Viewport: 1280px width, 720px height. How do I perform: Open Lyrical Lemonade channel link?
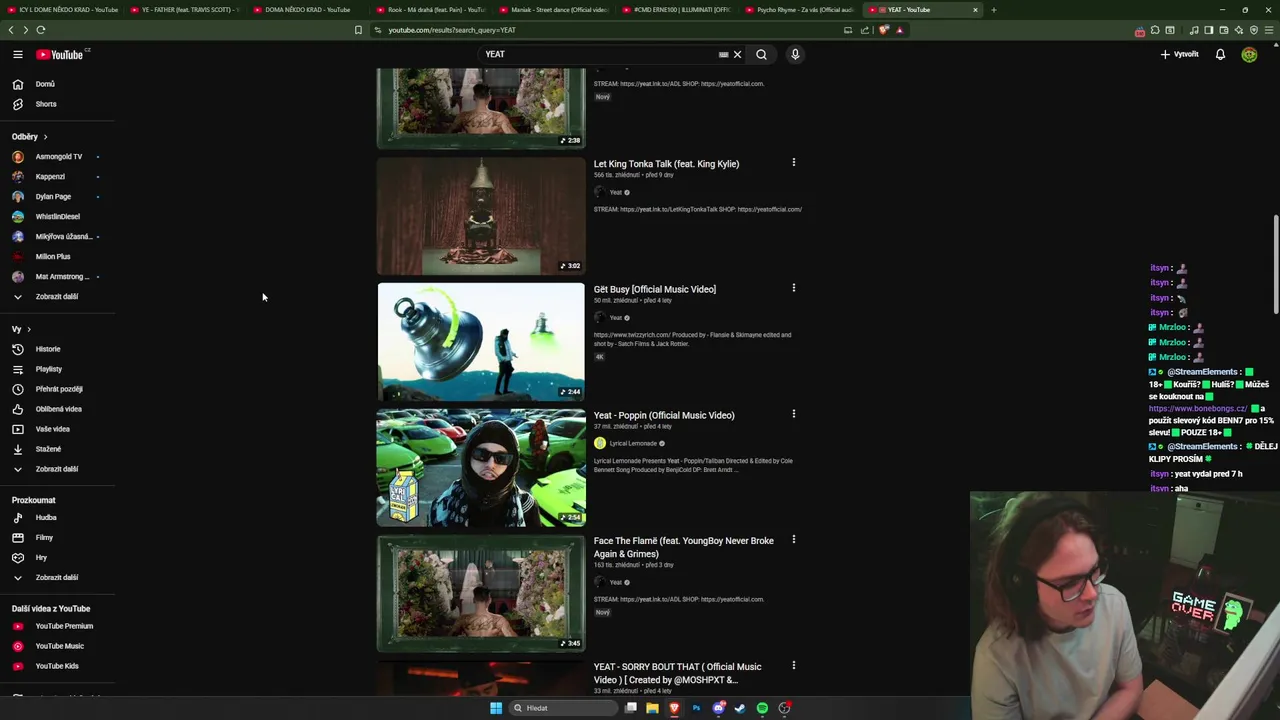tap(633, 444)
